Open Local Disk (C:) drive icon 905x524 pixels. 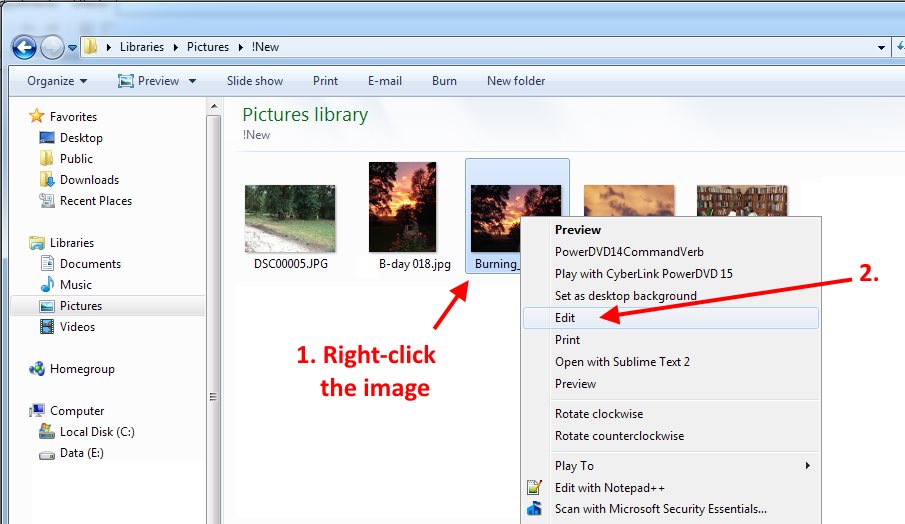coord(46,432)
